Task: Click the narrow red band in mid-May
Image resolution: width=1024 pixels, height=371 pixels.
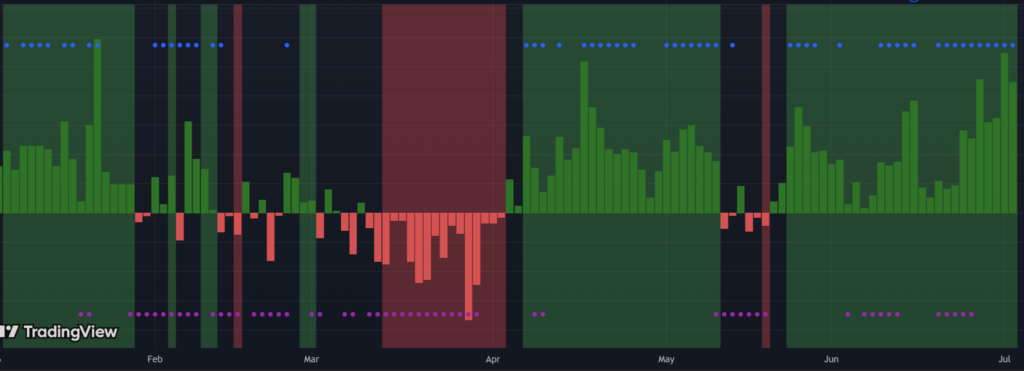Action: (765, 176)
